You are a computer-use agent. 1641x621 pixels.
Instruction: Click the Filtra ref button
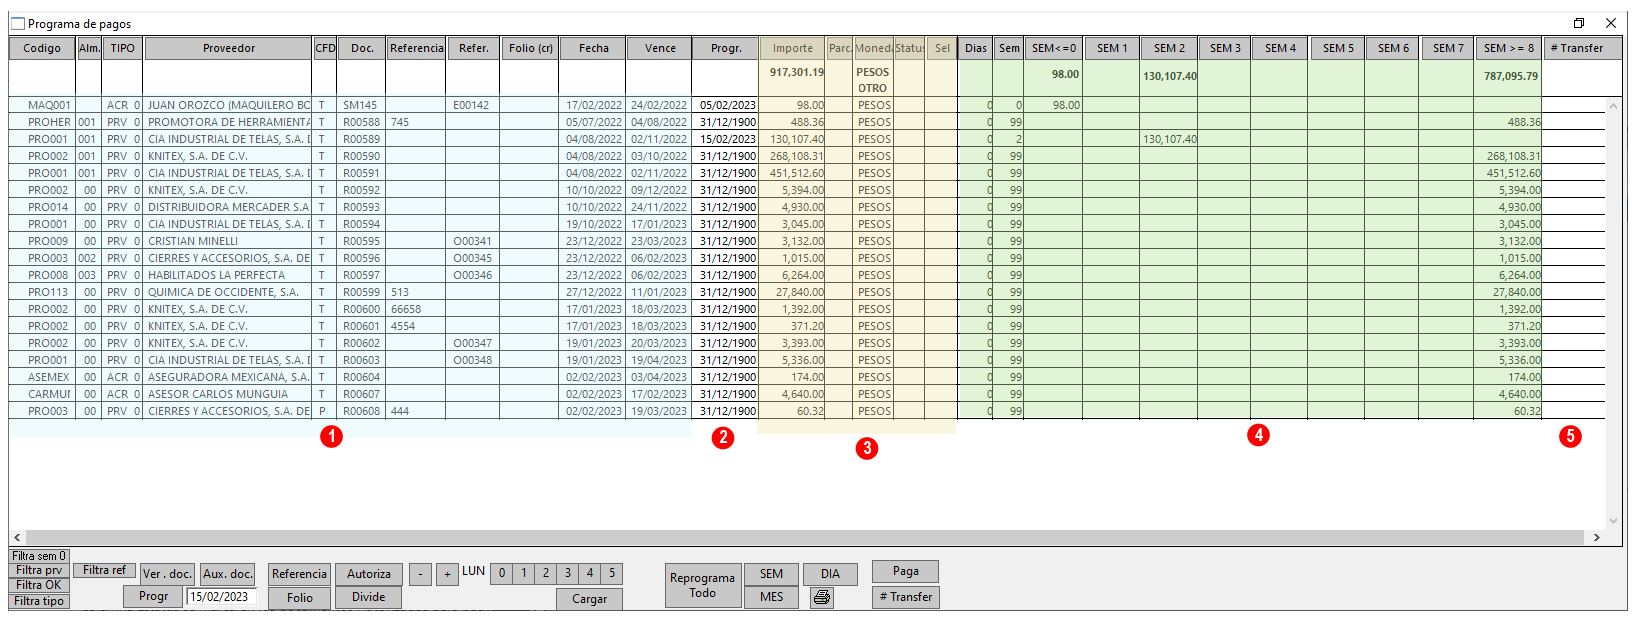[104, 570]
